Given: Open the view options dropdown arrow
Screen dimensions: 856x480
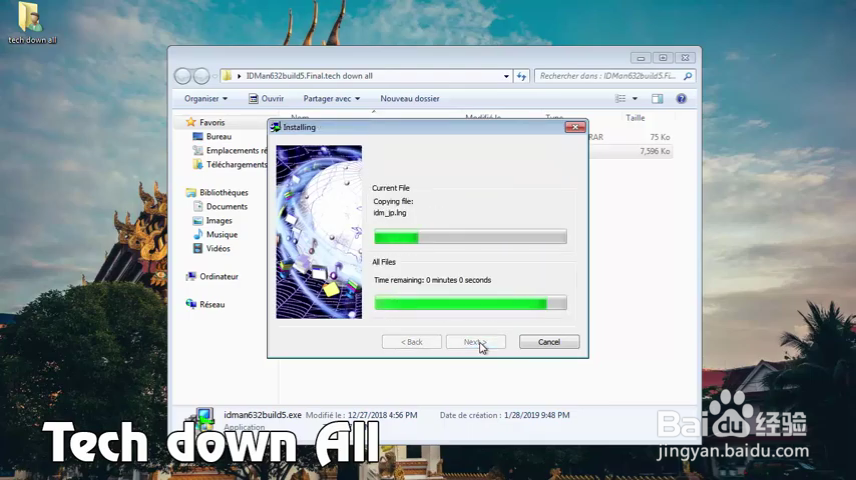Looking at the screenshot, I should [635, 99].
